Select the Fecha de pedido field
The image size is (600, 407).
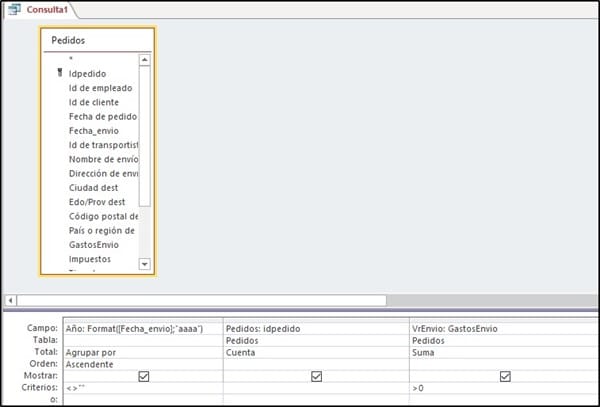tap(103, 117)
